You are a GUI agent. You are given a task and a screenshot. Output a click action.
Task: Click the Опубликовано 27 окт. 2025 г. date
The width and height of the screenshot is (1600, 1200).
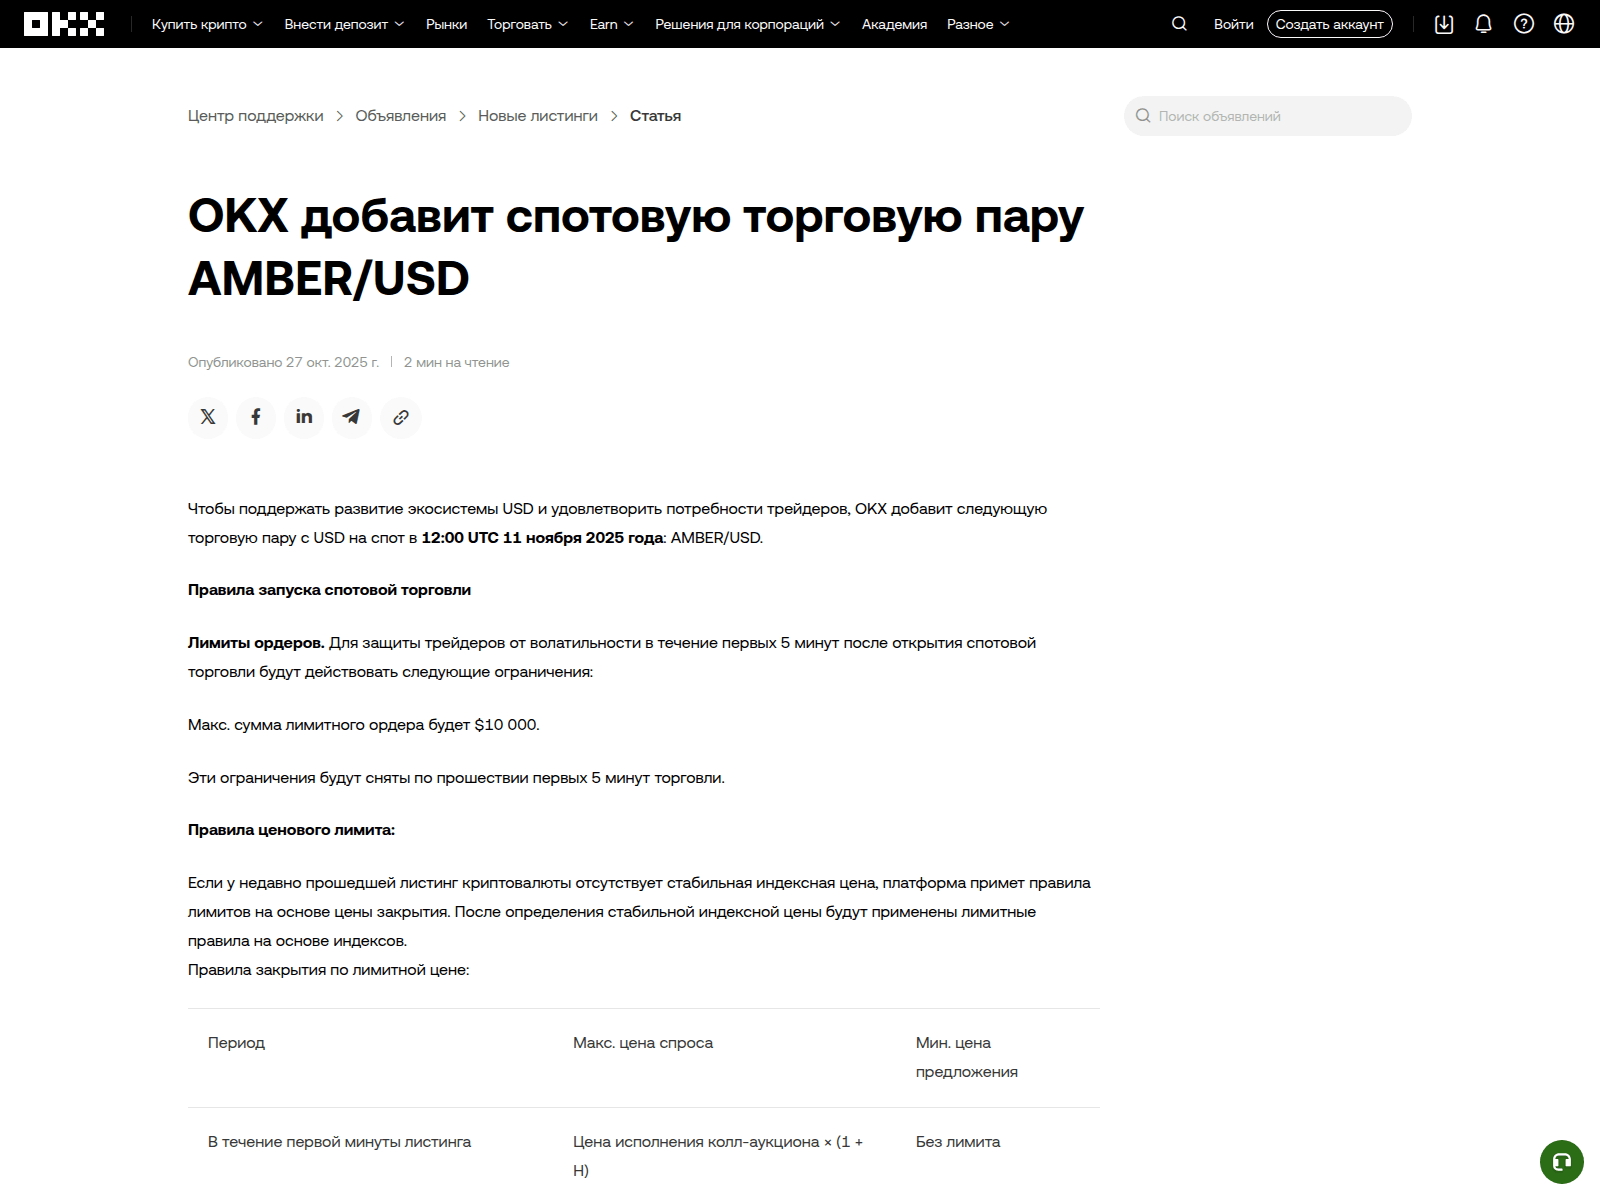tap(283, 362)
